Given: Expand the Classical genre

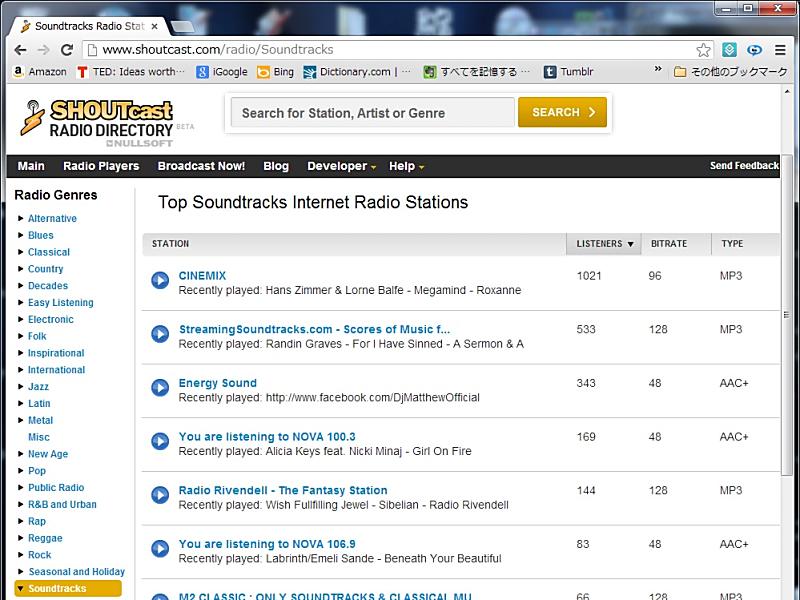Looking at the screenshot, I should tap(20, 252).
